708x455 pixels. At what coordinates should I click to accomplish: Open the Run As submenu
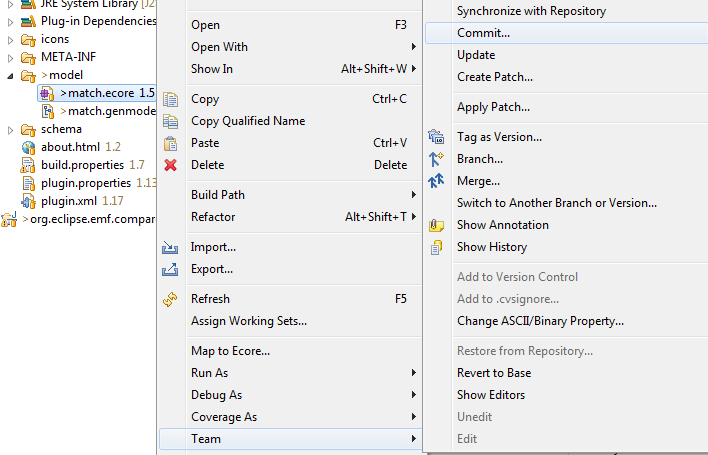click(291, 373)
